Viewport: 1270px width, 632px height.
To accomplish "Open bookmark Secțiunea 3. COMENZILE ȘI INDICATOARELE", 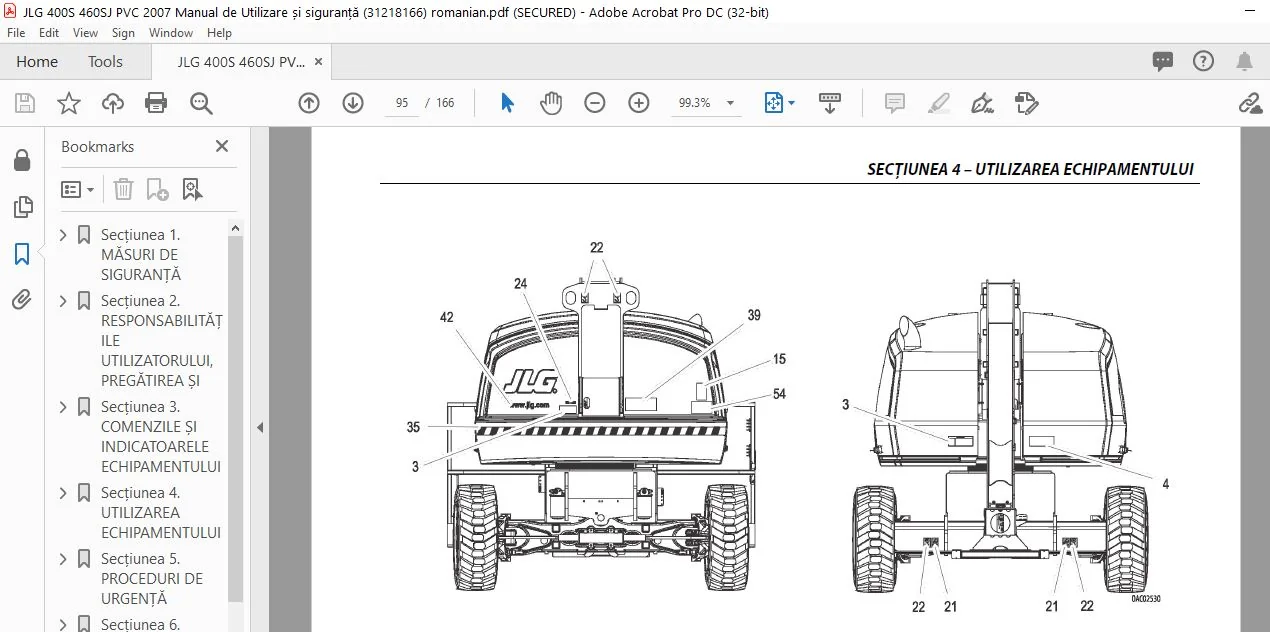I will pos(161,437).
